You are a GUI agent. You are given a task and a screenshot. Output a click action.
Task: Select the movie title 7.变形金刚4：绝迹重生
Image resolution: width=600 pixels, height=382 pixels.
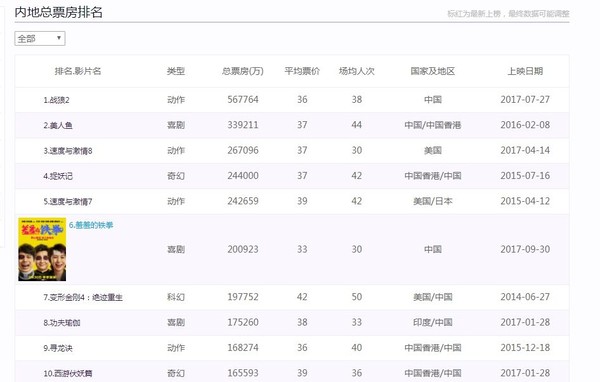point(83,297)
